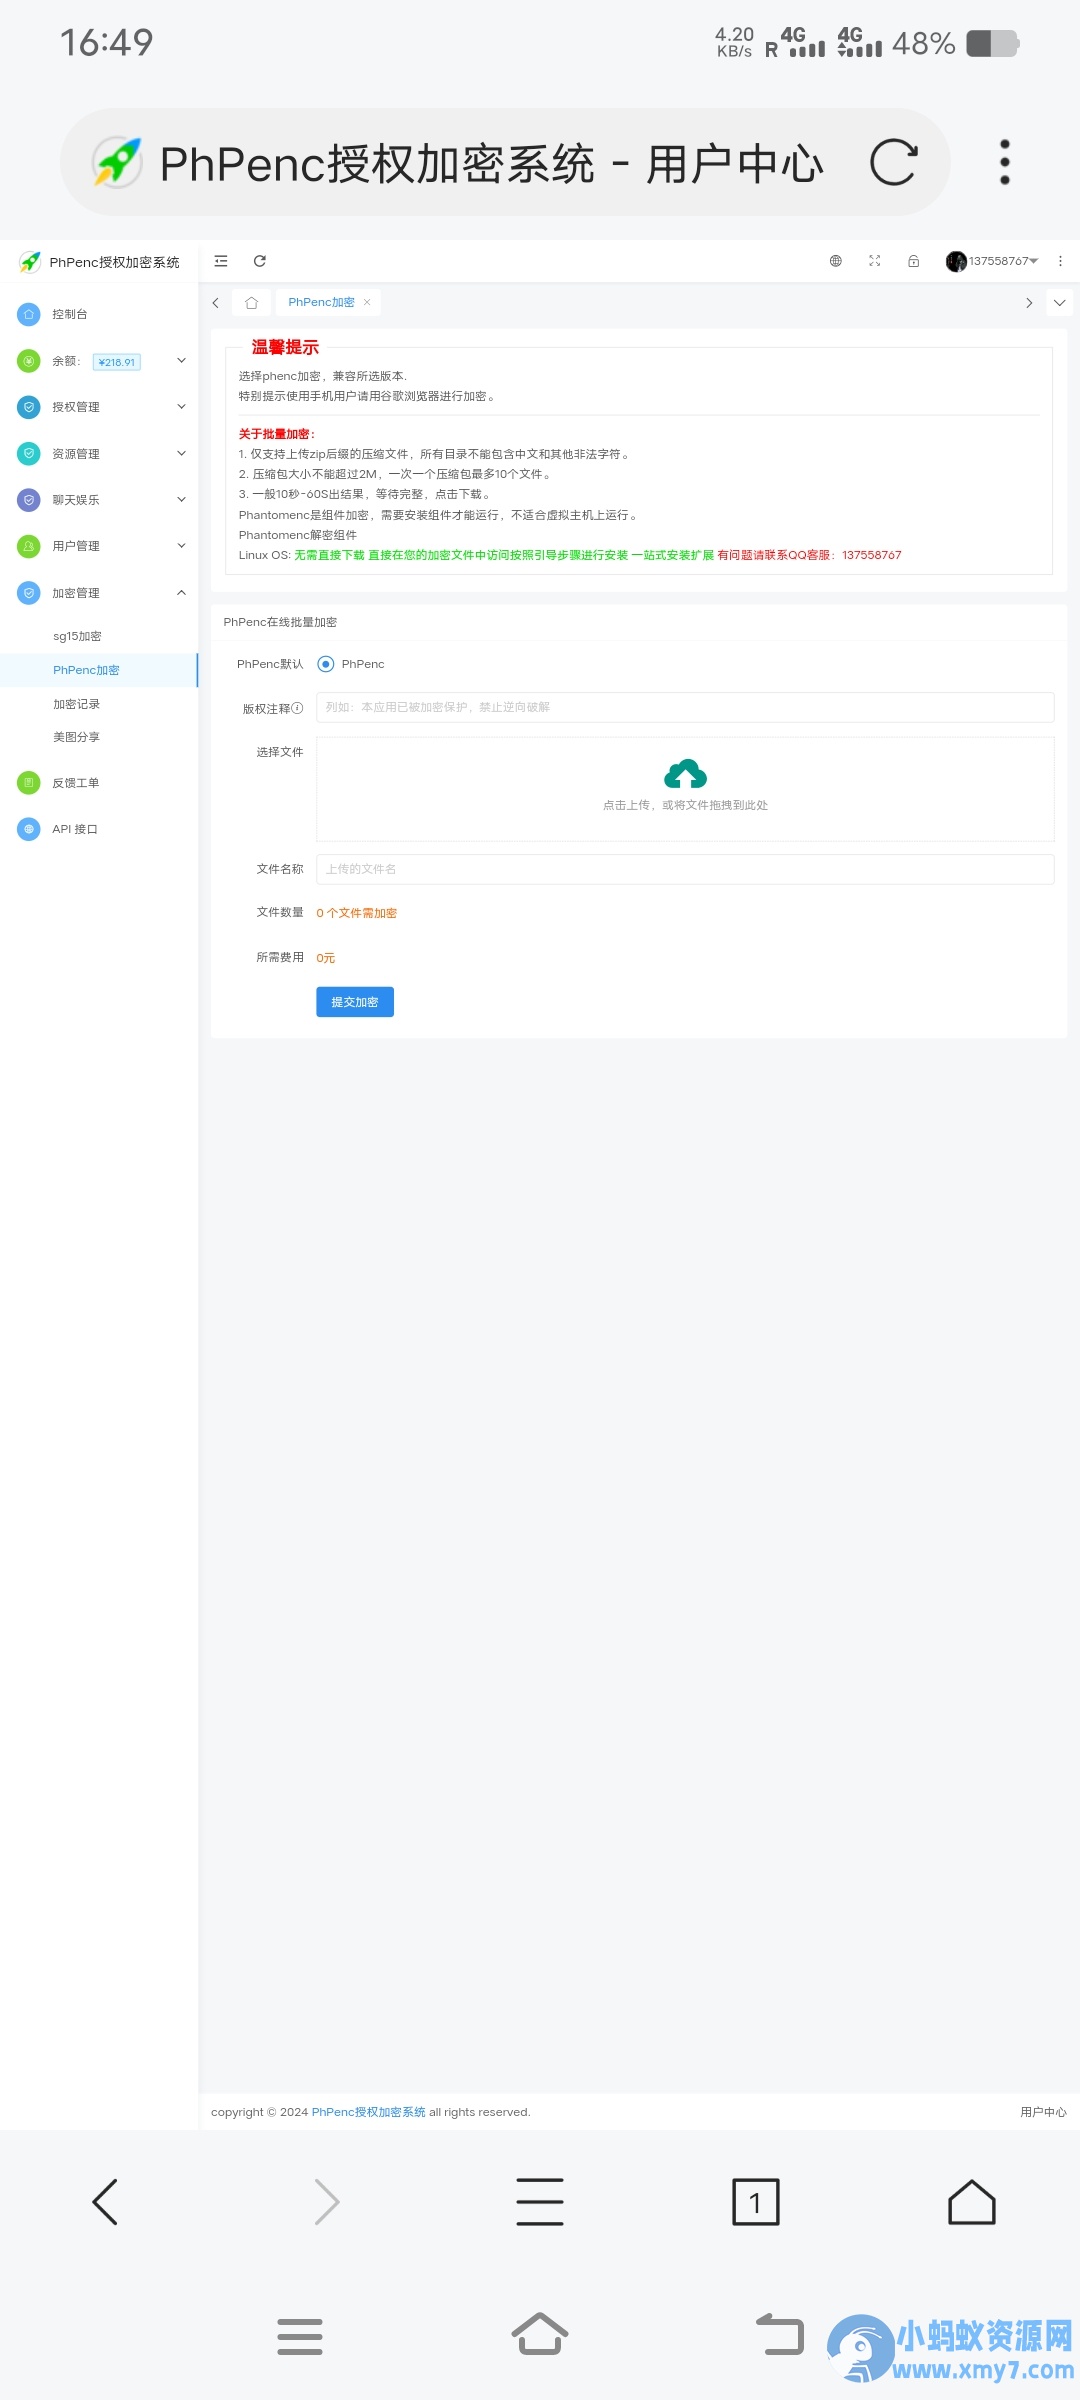Open the user dropdown arrow next to 137558767
The width and height of the screenshot is (1080, 2400).
[1034, 261]
